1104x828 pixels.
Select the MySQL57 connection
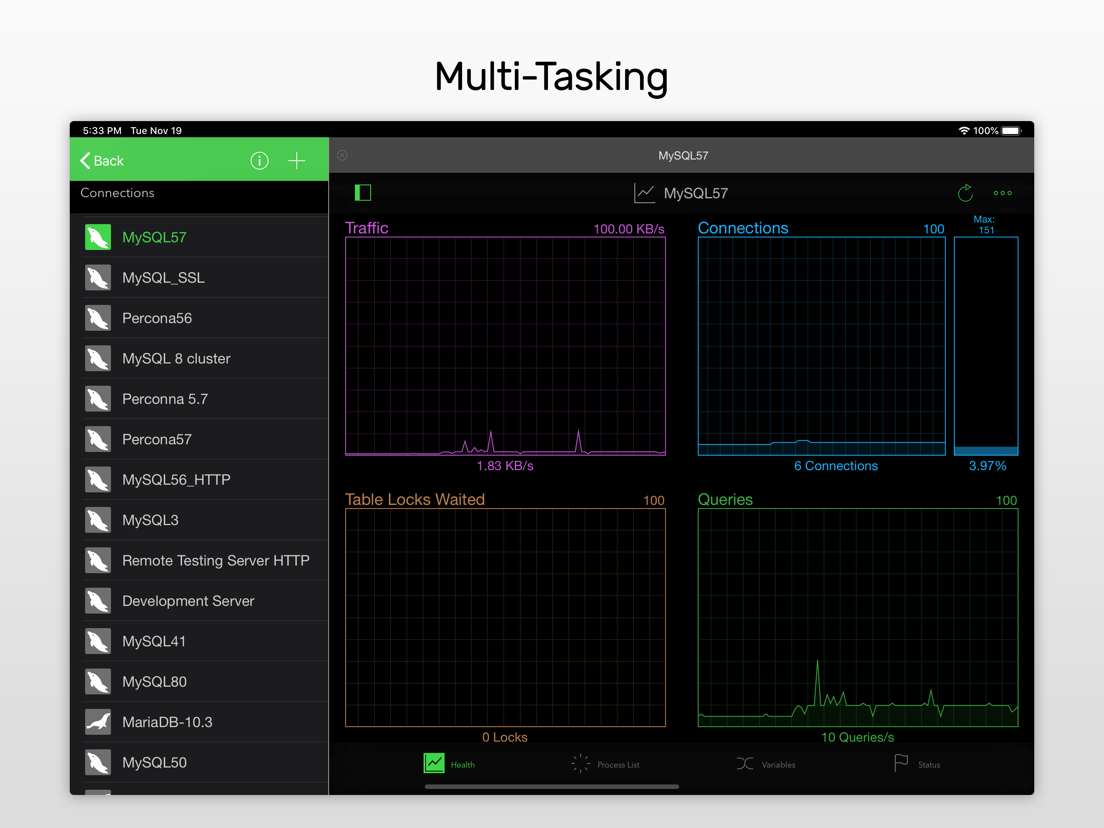pyautogui.click(x=200, y=237)
